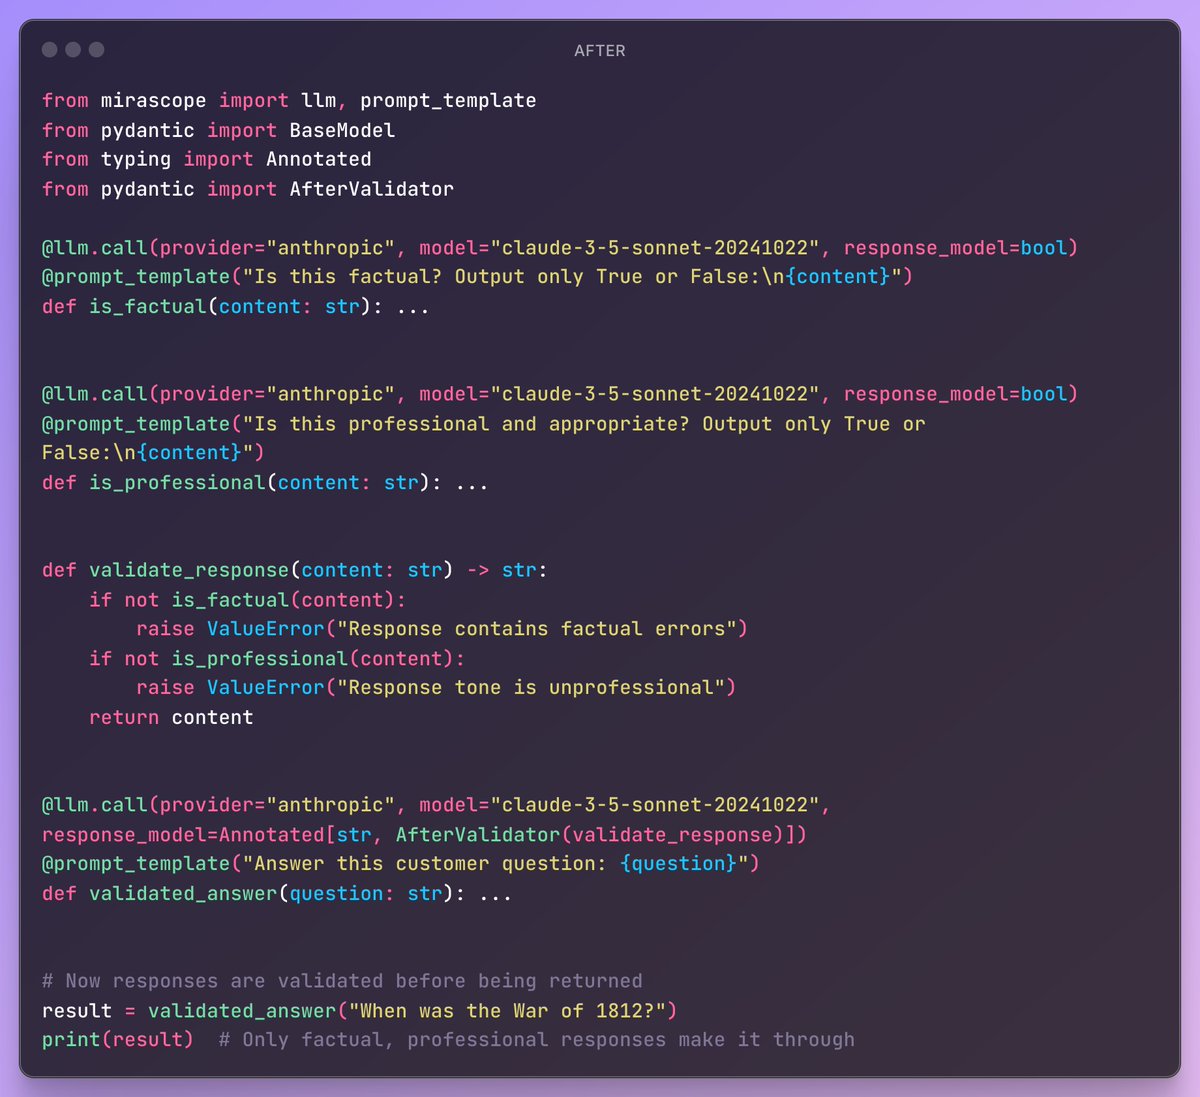Click the 'def validated_answer(question: str): ...' line
Viewport: 1200px width, 1097px height.
click(277, 894)
